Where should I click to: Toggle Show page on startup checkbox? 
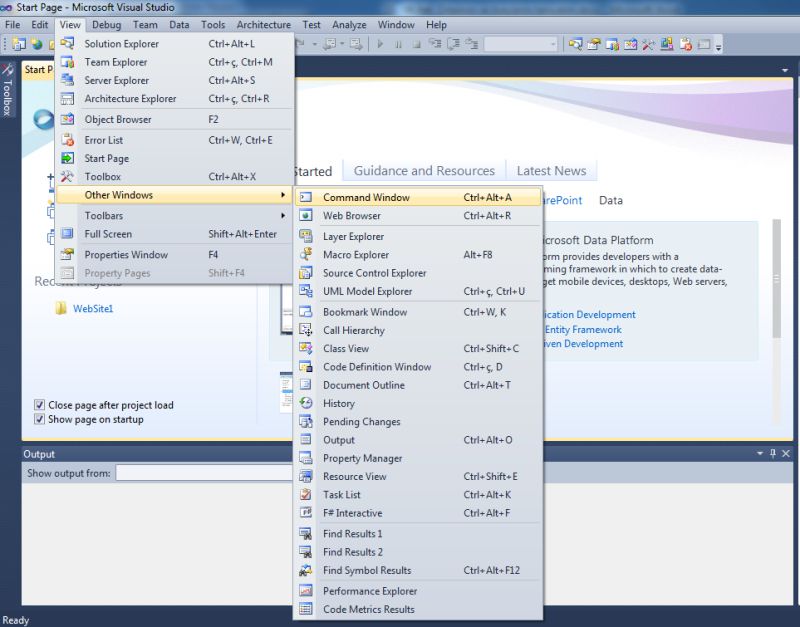click(x=39, y=419)
